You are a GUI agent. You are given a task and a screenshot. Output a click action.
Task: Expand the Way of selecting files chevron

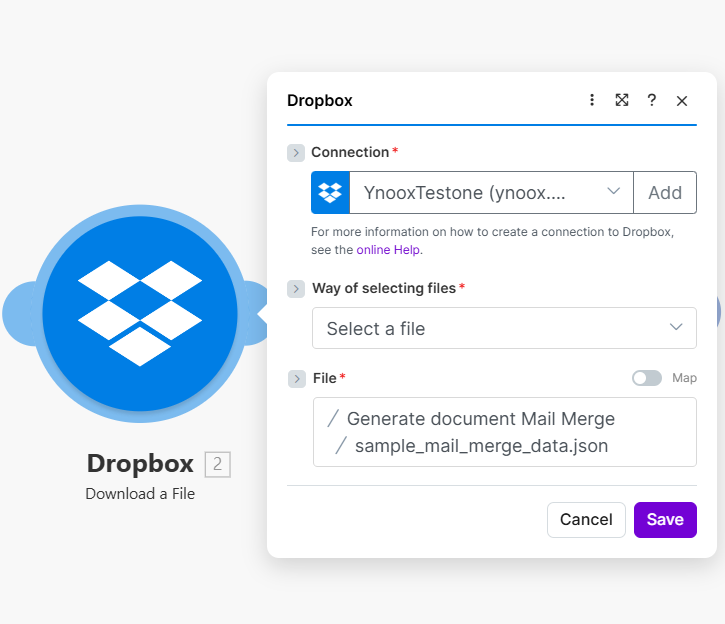296,289
